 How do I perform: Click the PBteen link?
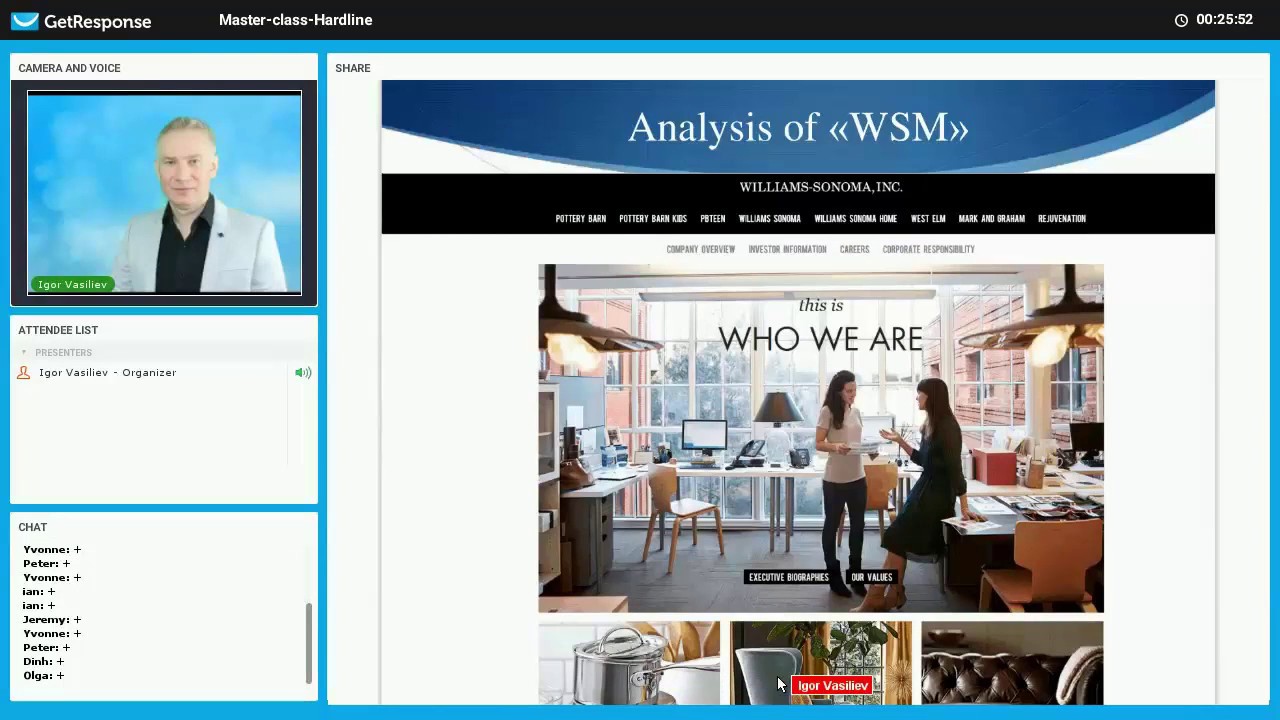(713, 219)
